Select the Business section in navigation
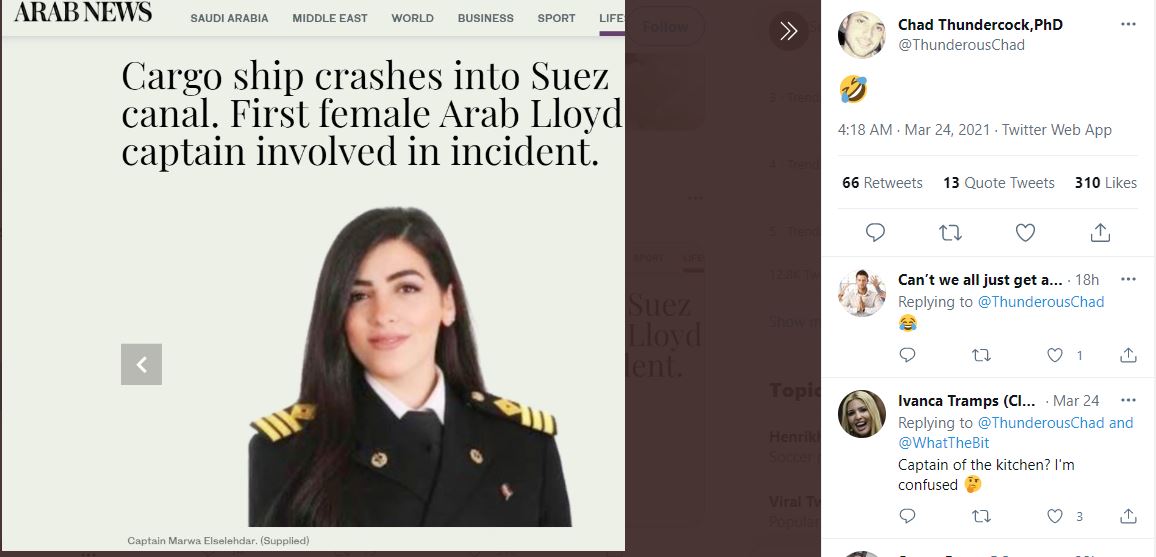Viewport: 1156px width, 557px height. click(x=485, y=18)
